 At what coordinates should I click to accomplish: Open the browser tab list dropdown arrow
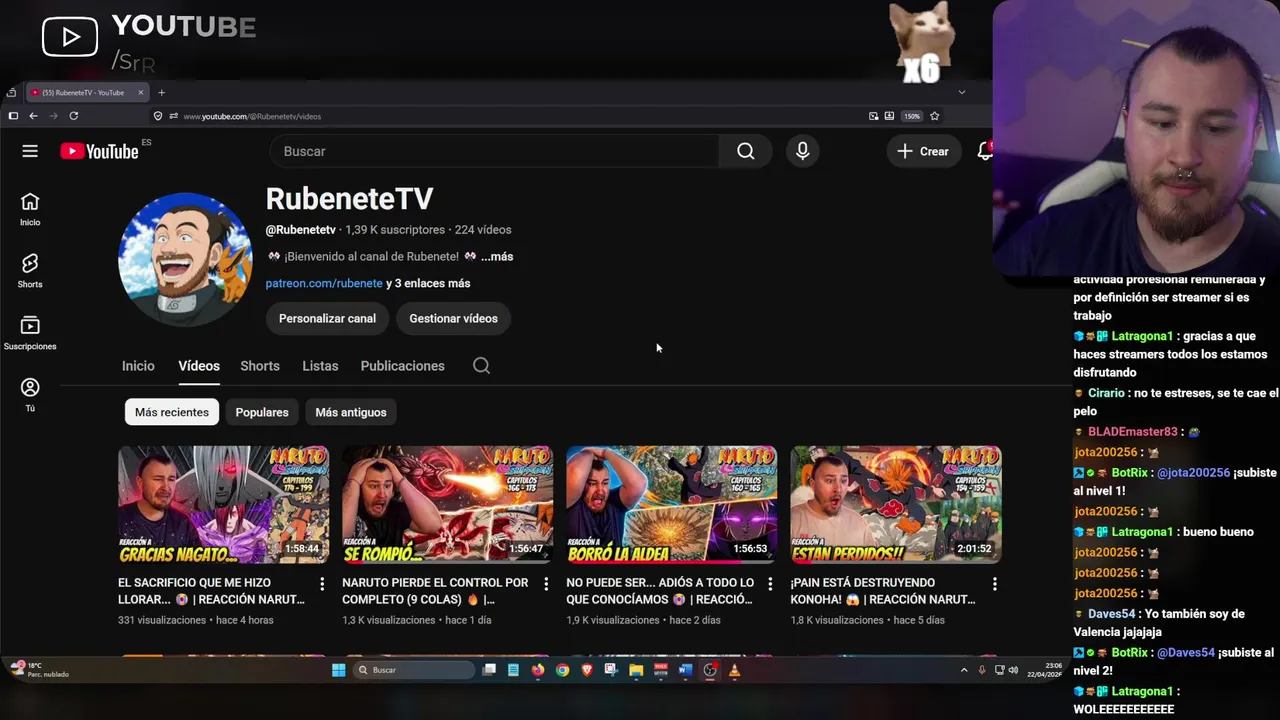point(962,92)
